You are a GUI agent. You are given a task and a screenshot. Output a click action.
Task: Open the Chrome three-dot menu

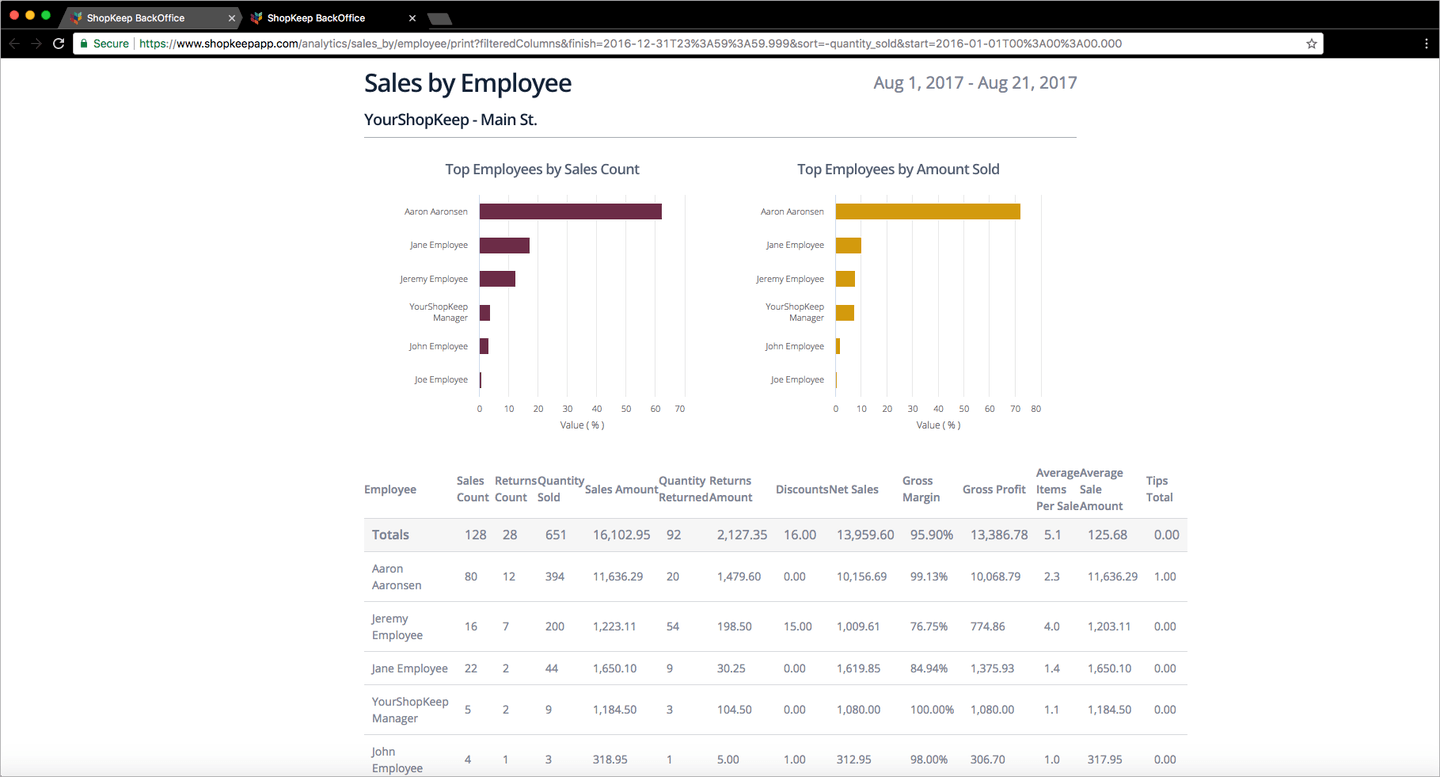click(1426, 44)
